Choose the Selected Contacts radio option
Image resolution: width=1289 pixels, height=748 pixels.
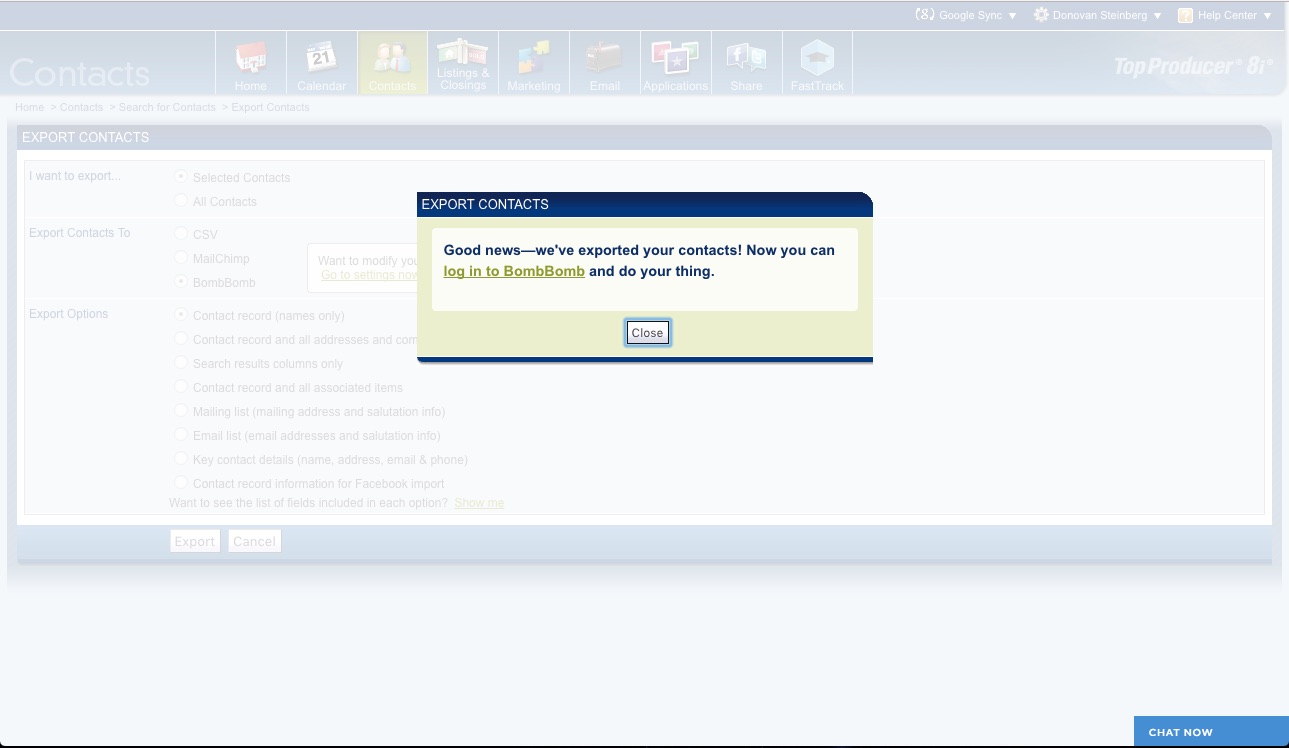tap(181, 176)
